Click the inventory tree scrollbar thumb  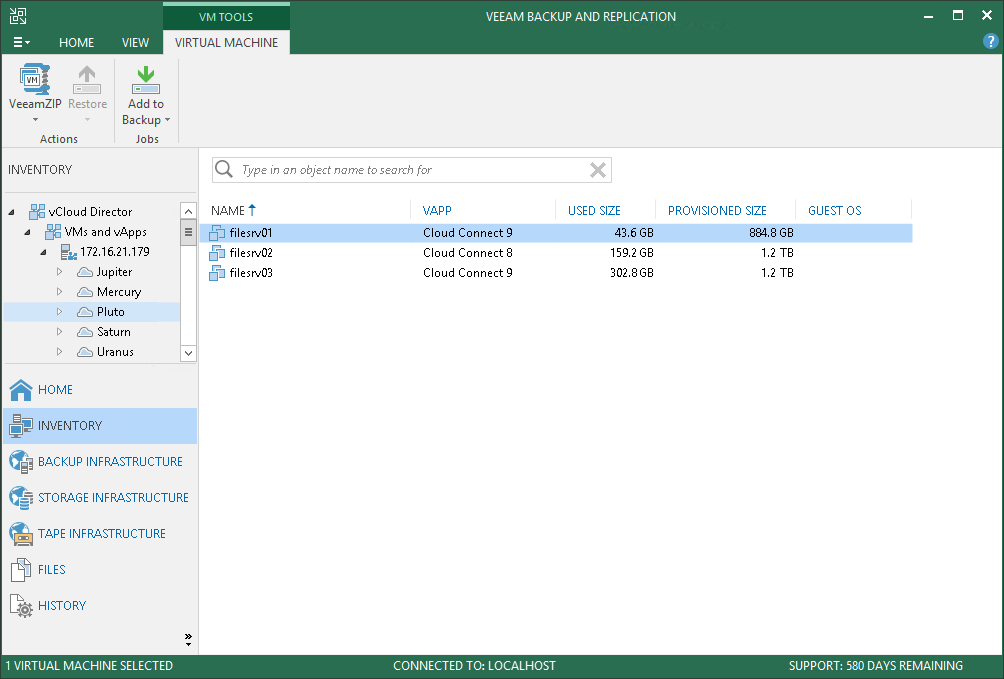[x=188, y=232]
